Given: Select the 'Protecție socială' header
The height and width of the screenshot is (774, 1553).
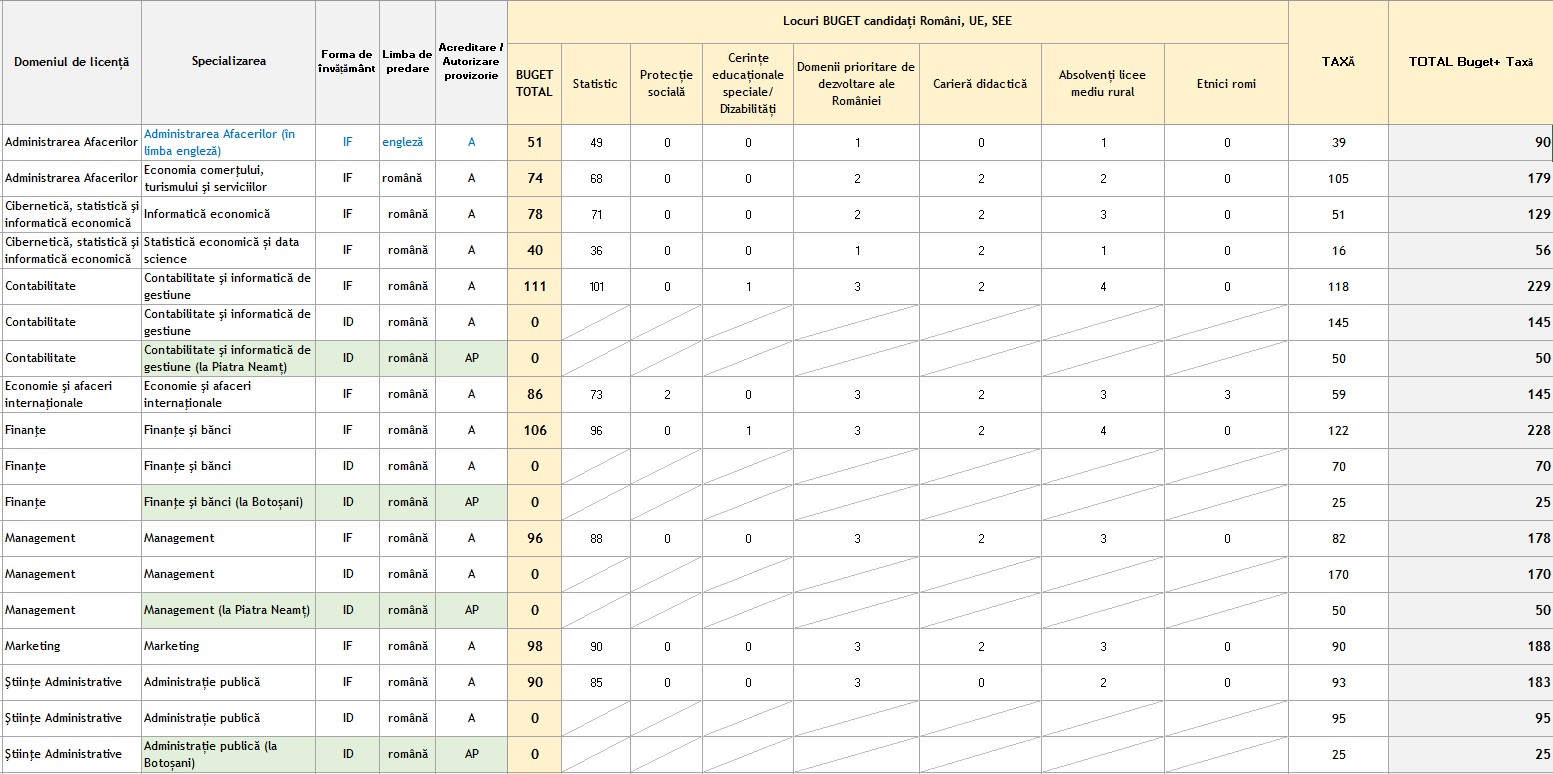Looking at the screenshot, I should [666, 84].
